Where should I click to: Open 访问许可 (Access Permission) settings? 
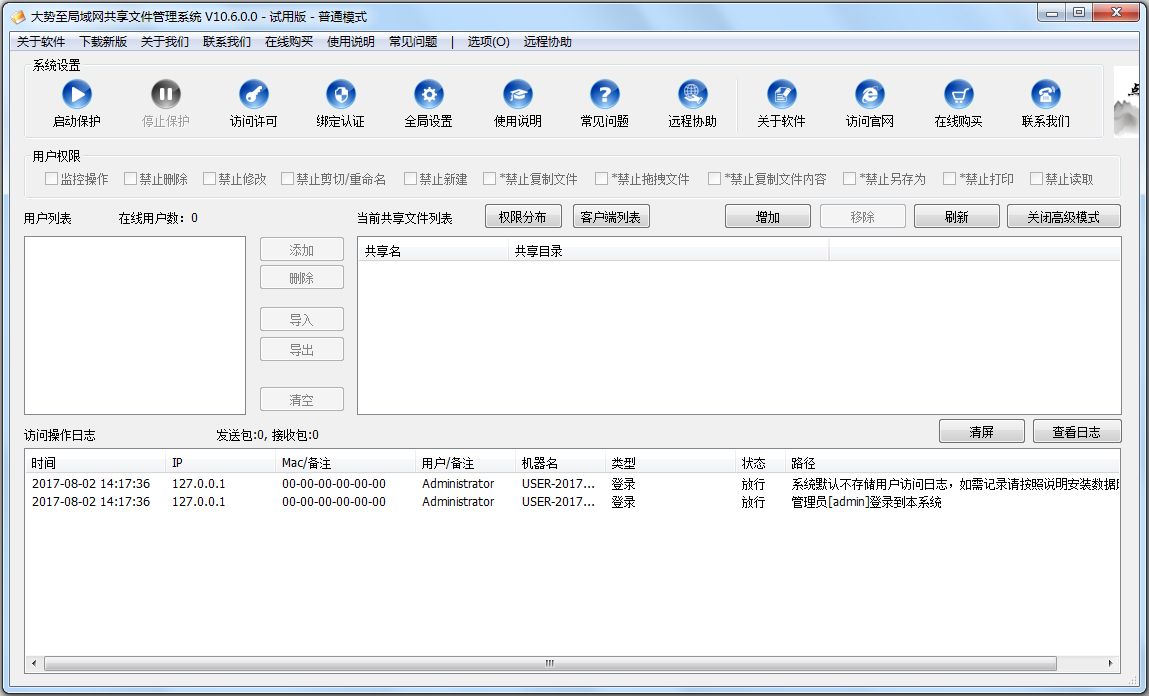(253, 101)
